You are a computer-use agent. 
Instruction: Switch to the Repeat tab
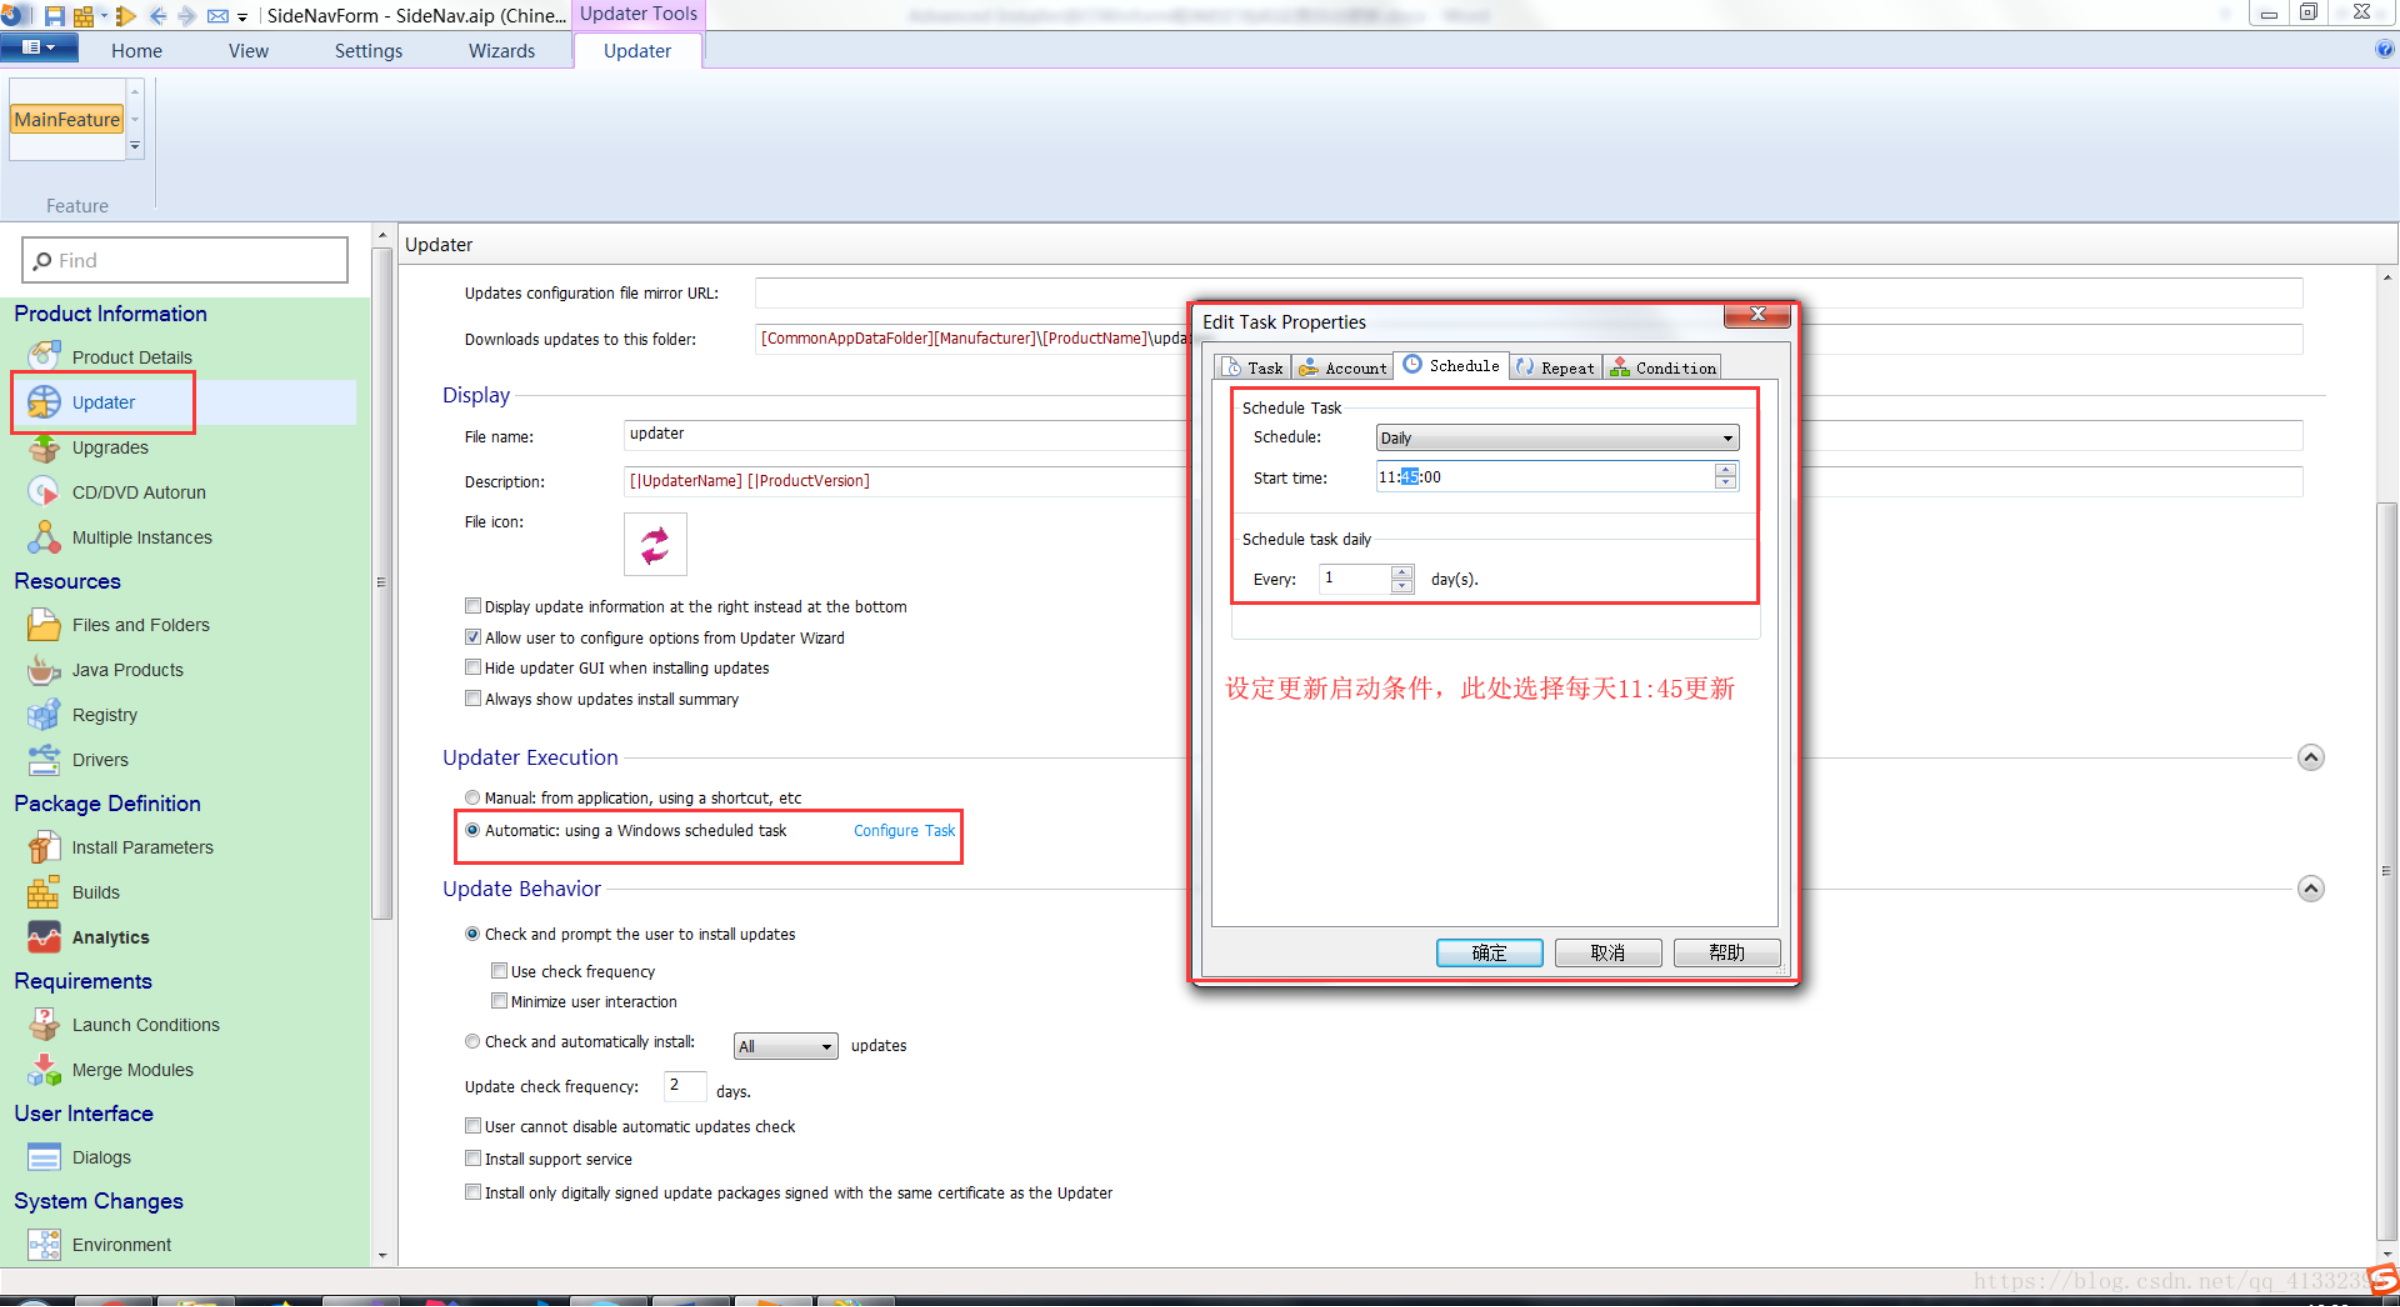tap(1555, 368)
